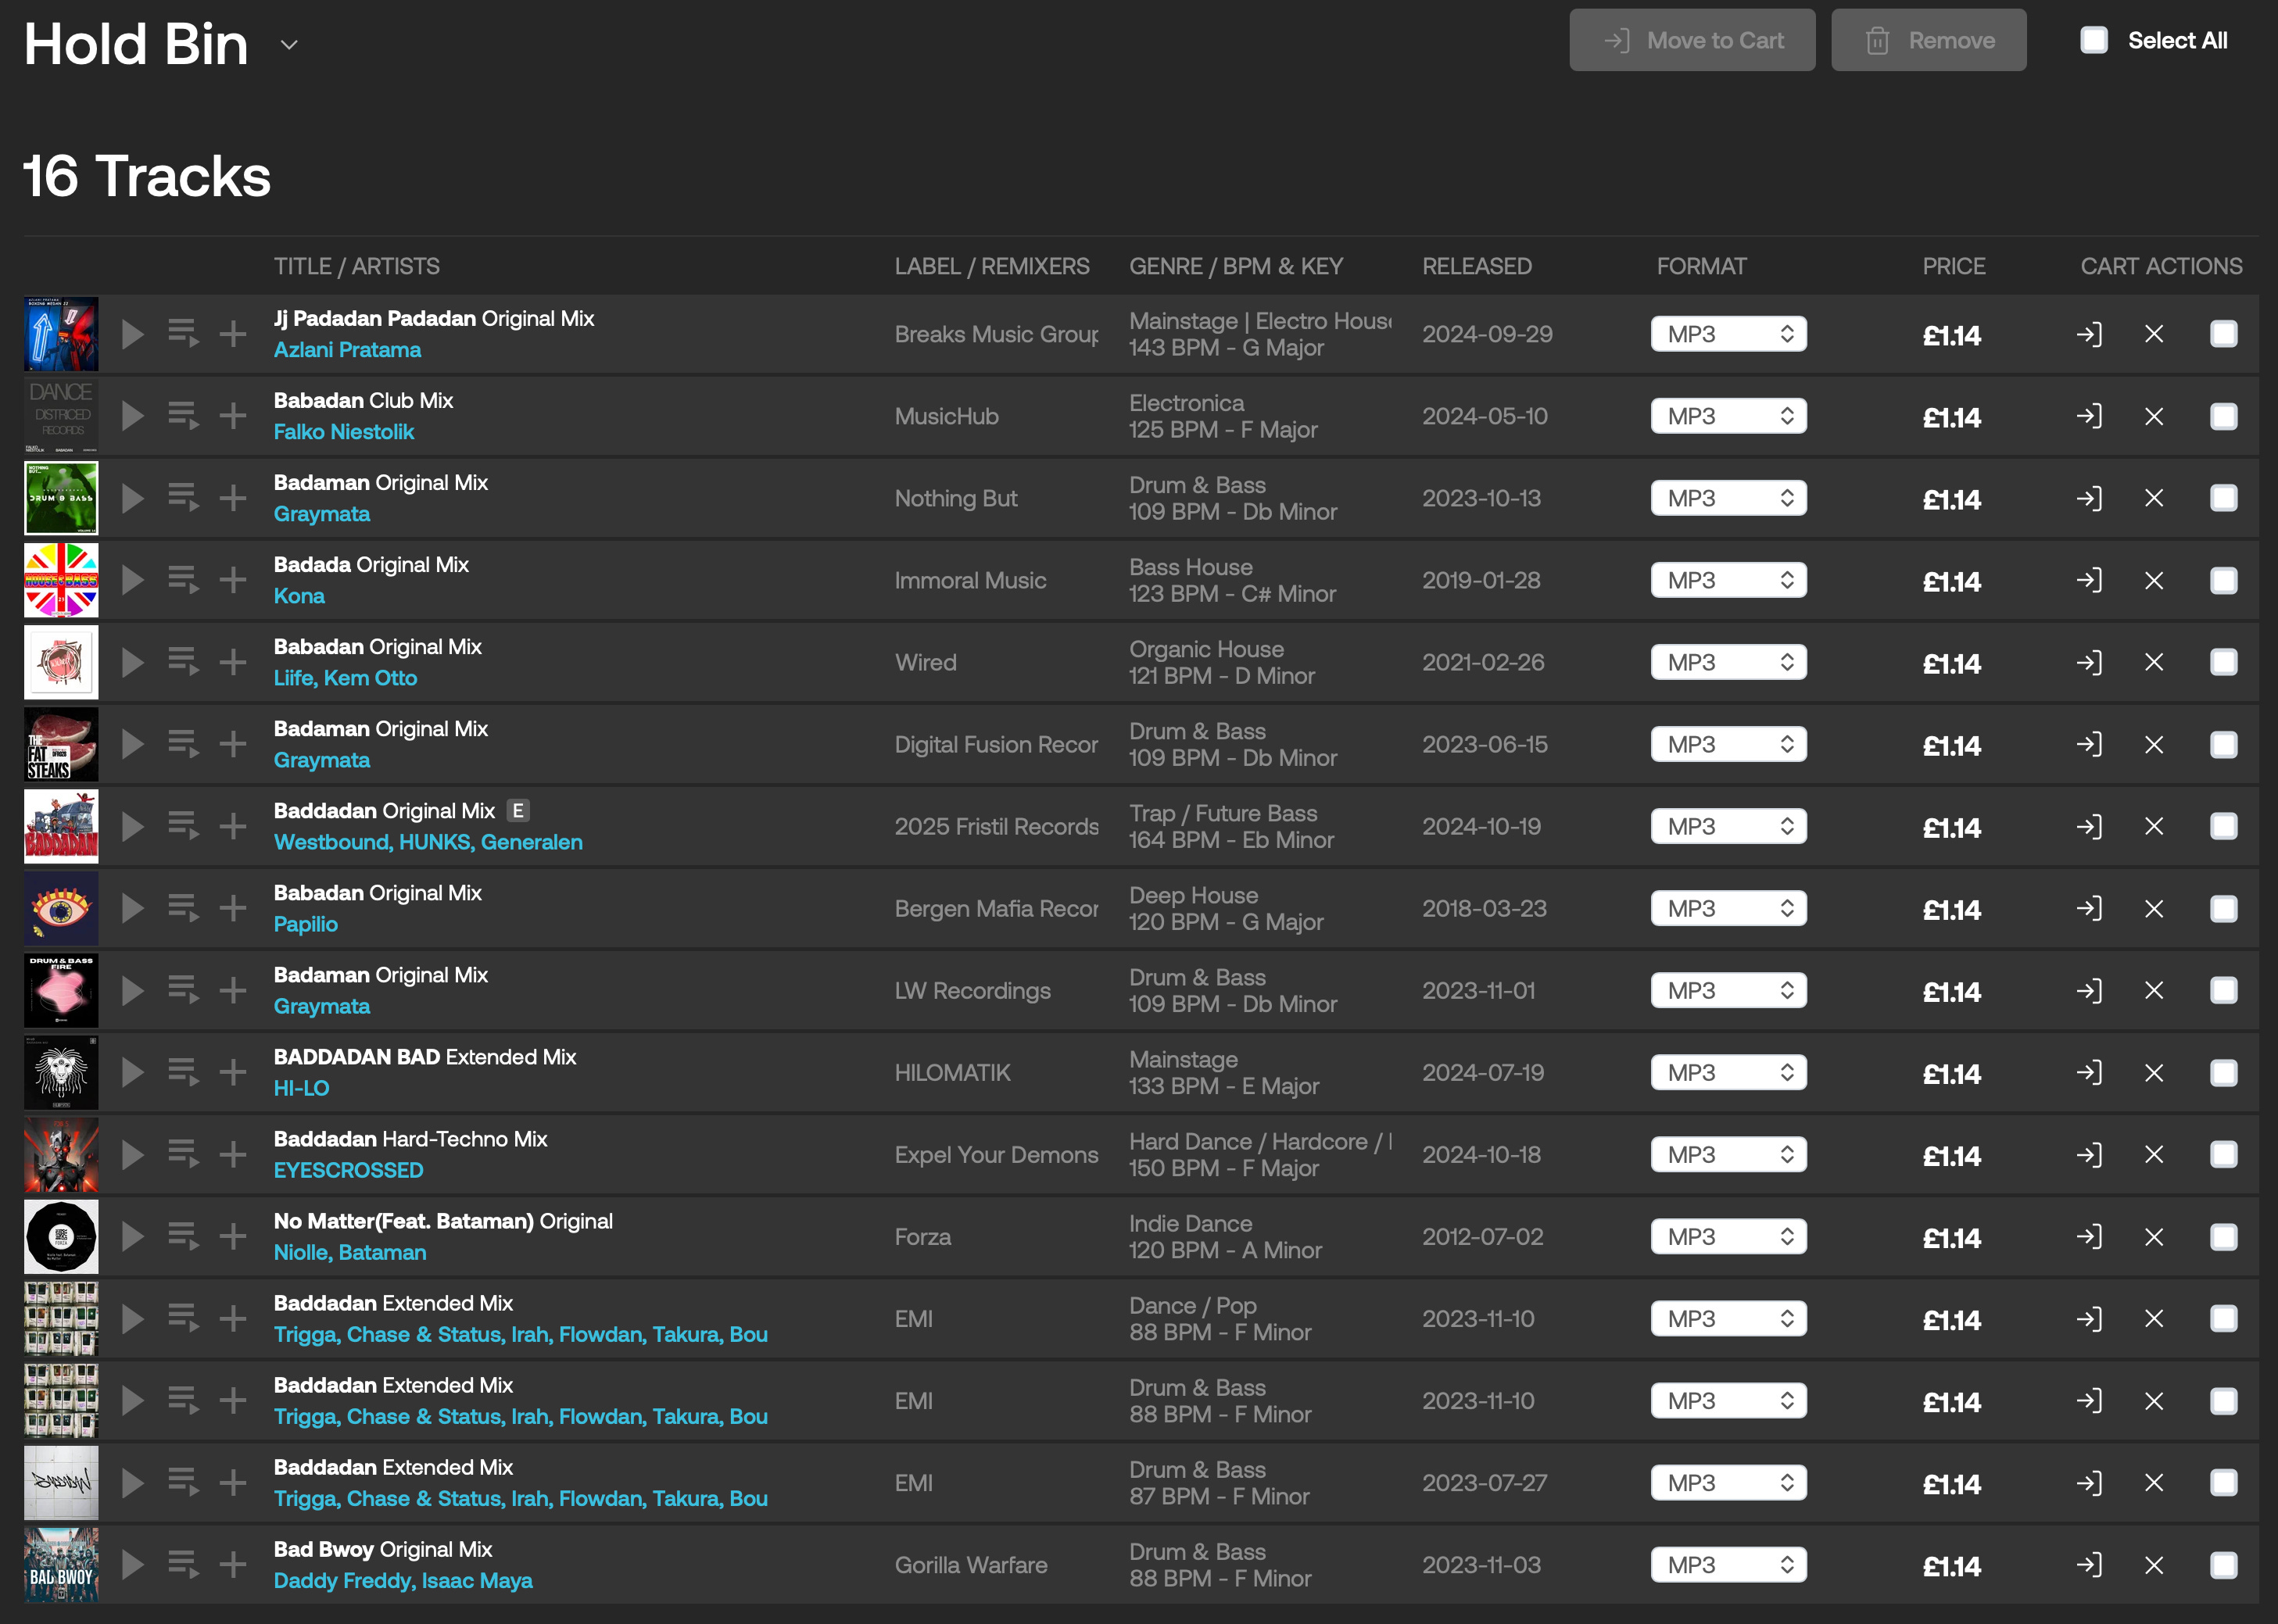Expand the Hold Bin dropdown chevron
The image size is (2278, 1624).
pos(289,45)
